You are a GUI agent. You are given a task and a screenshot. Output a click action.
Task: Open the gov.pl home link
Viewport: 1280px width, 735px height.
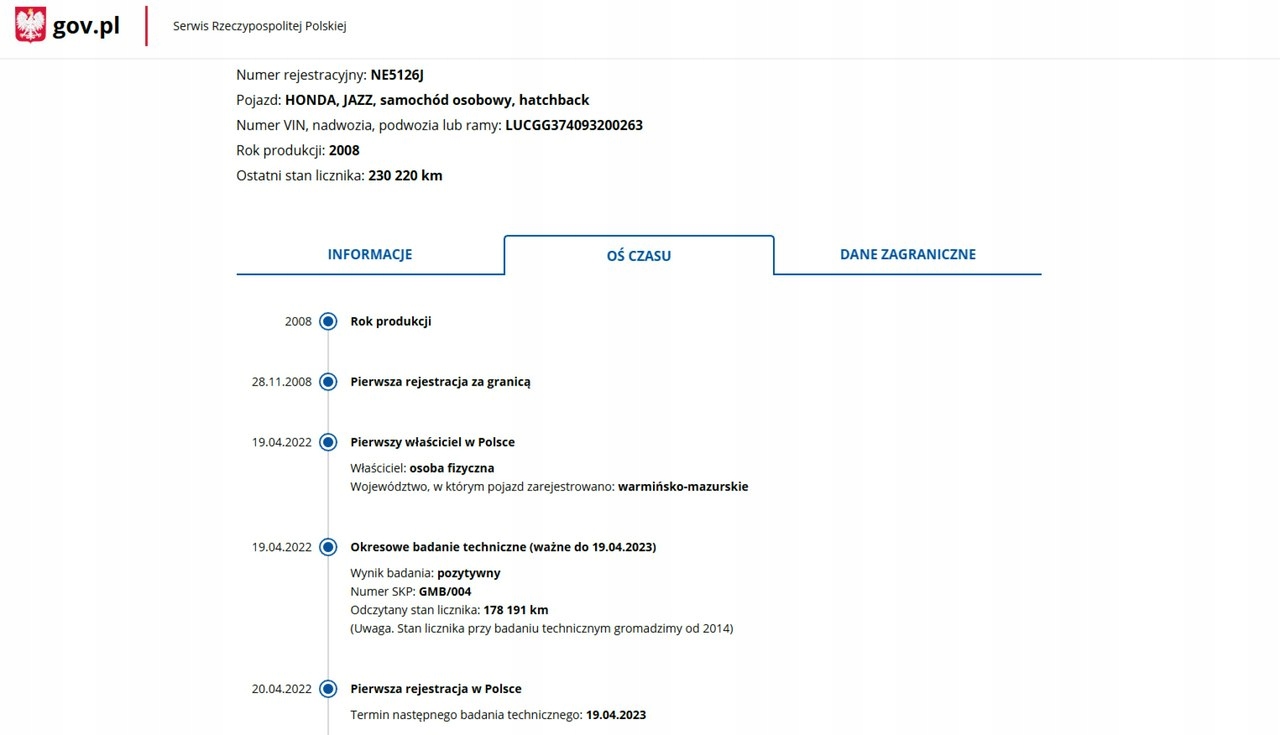[x=67, y=25]
